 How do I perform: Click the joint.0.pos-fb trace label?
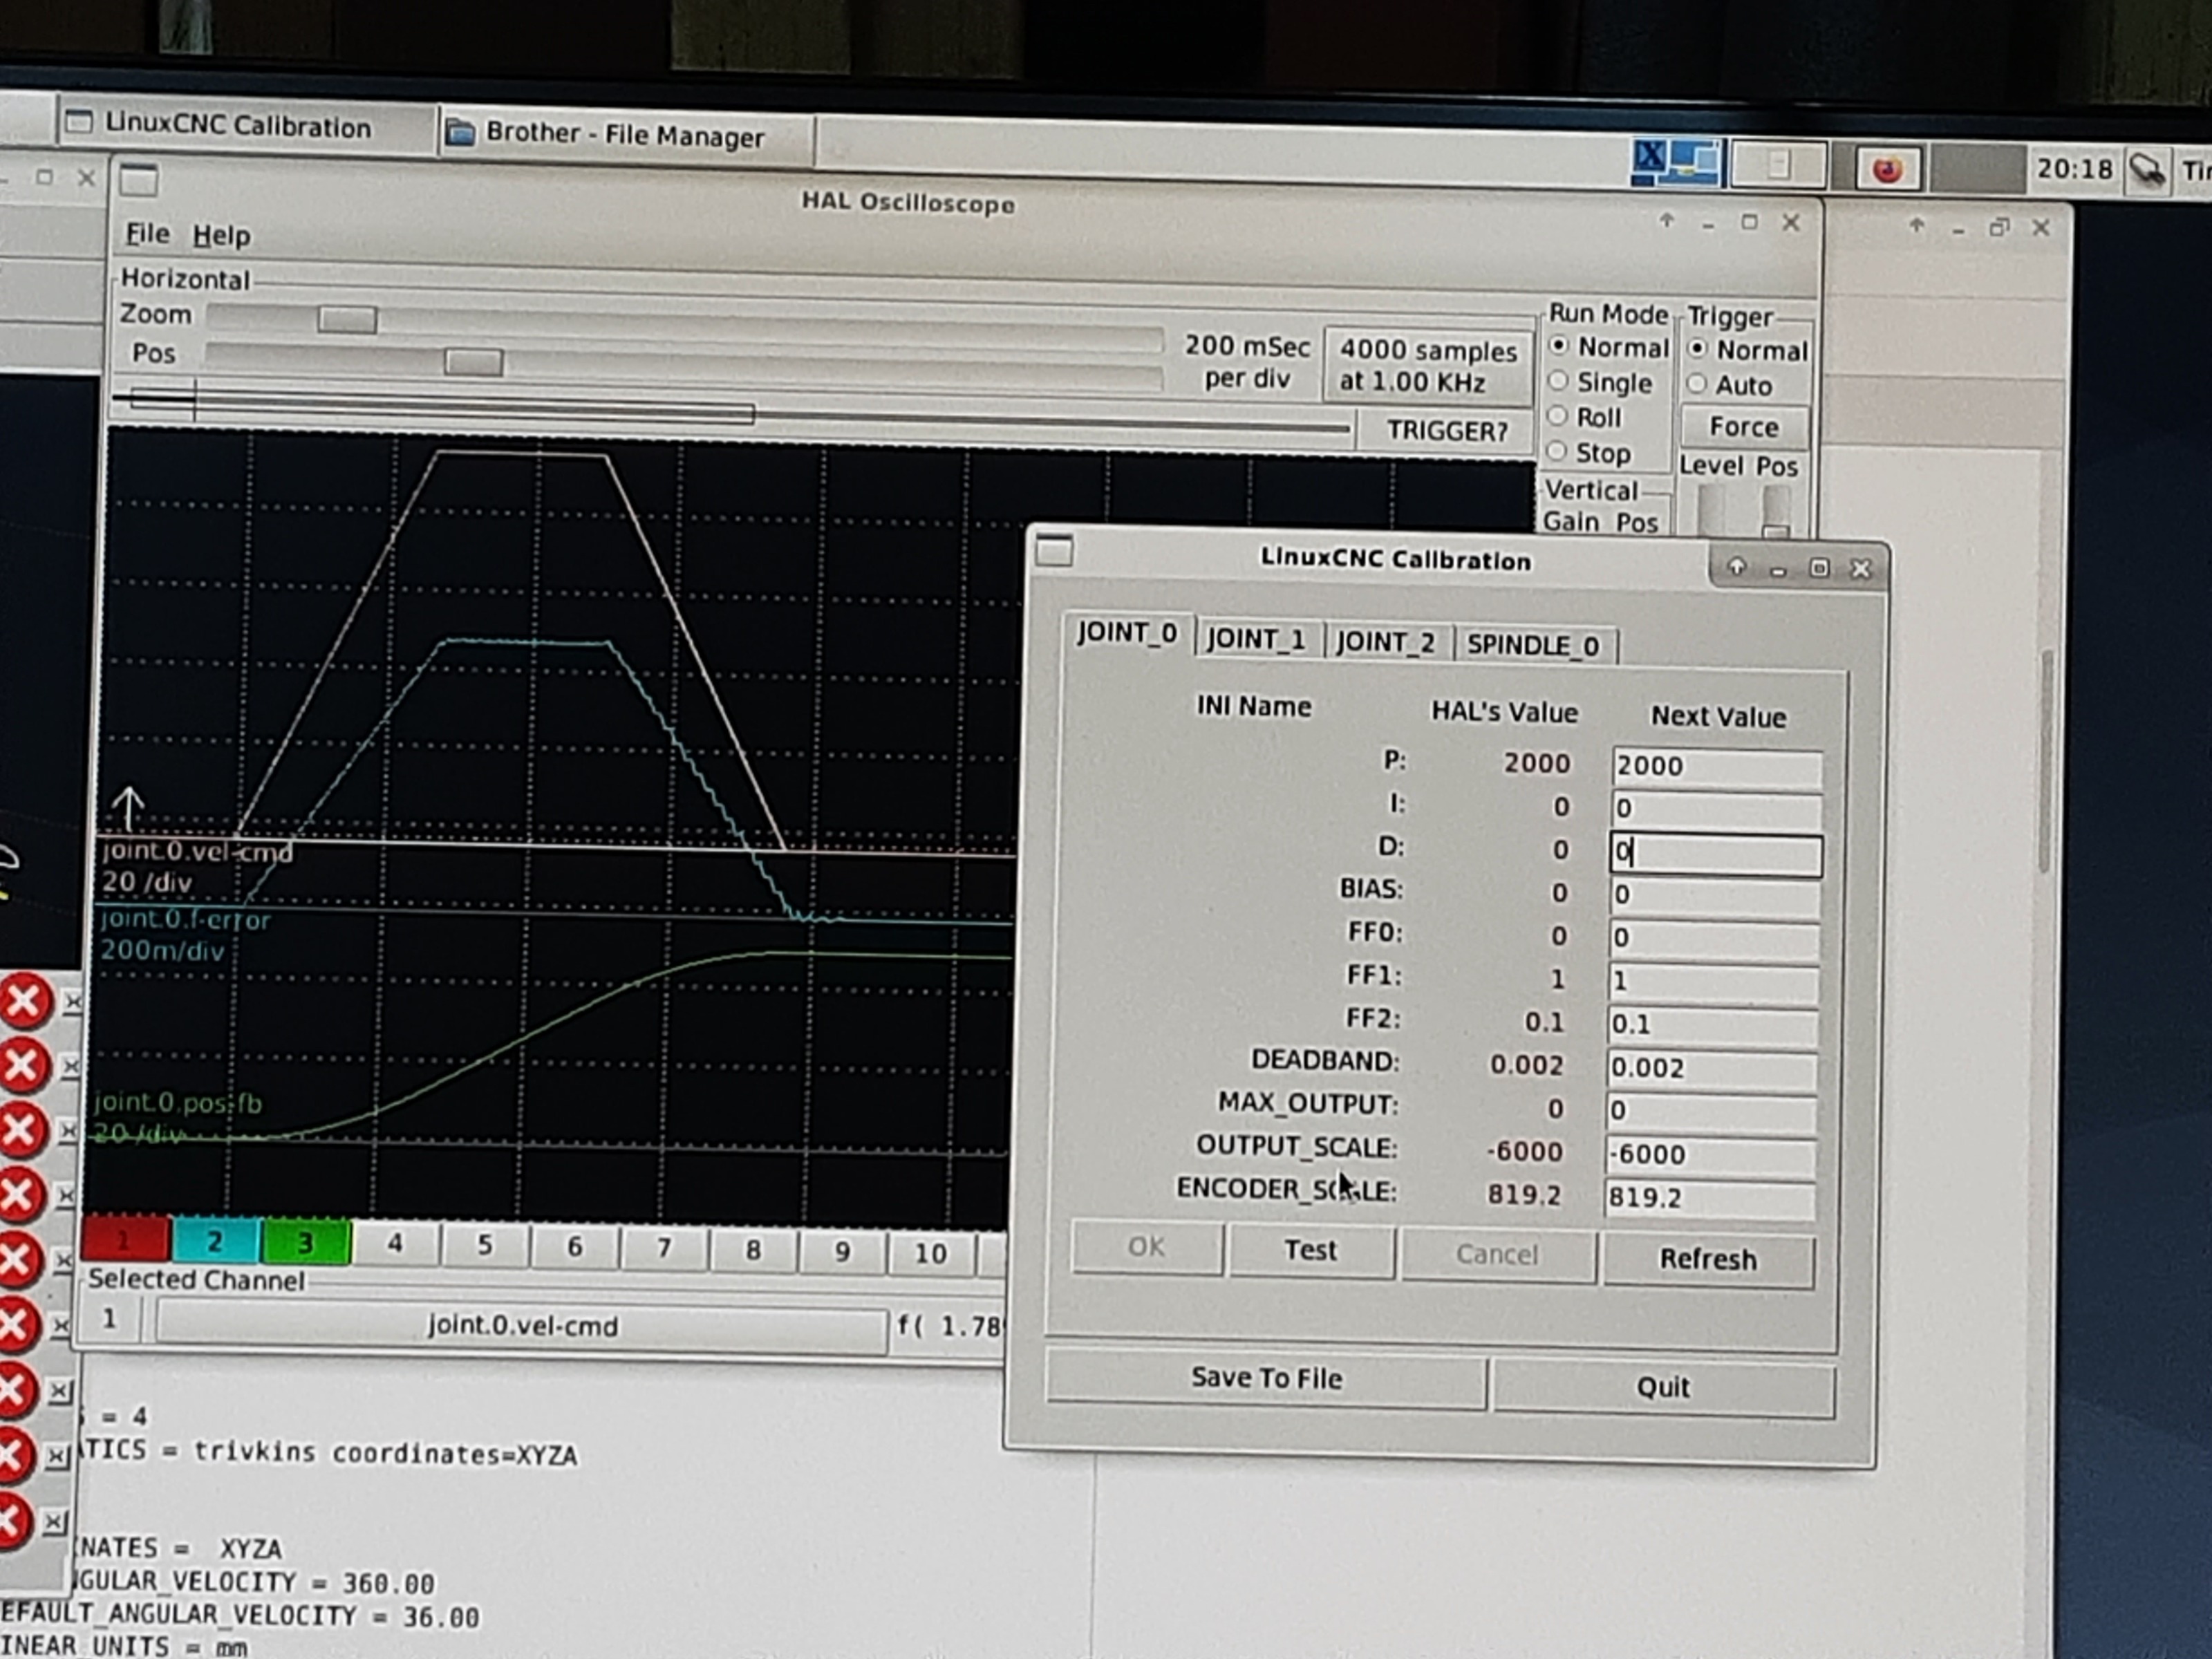(x=178, y=1104)
